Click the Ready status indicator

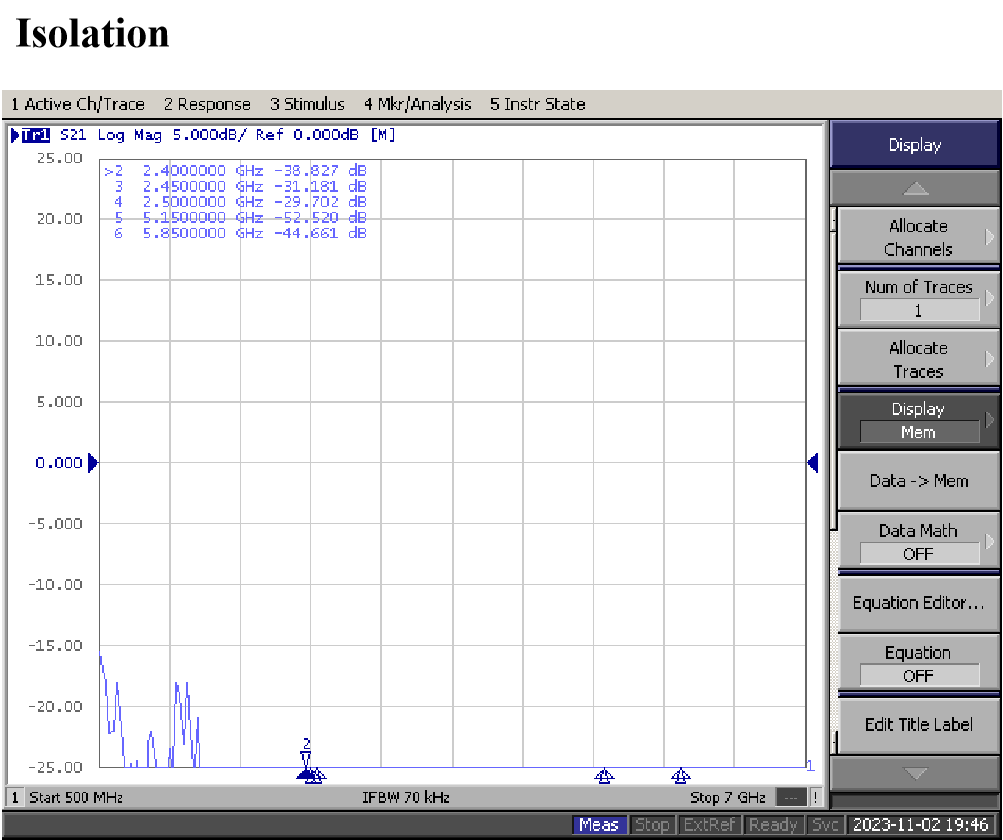[x=773, y=825]
